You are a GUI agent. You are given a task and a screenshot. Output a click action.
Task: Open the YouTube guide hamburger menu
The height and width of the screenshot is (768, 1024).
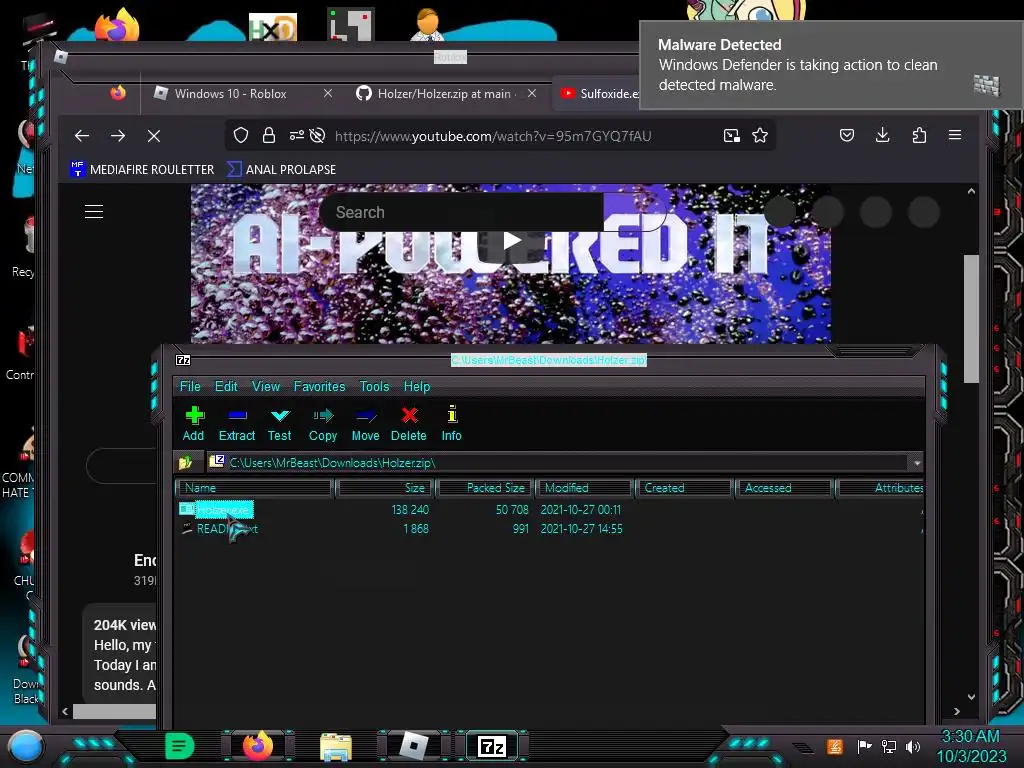point(94,212)
